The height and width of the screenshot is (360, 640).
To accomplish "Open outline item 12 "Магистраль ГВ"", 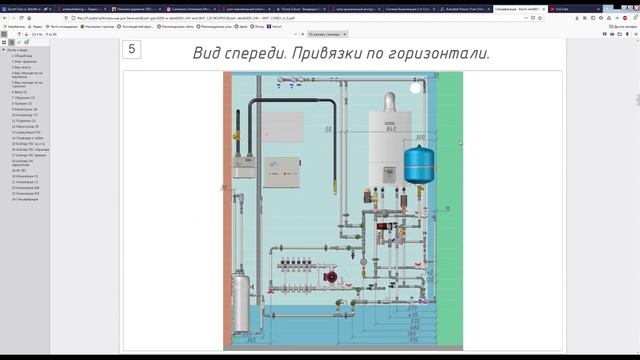I will point(25,127).
